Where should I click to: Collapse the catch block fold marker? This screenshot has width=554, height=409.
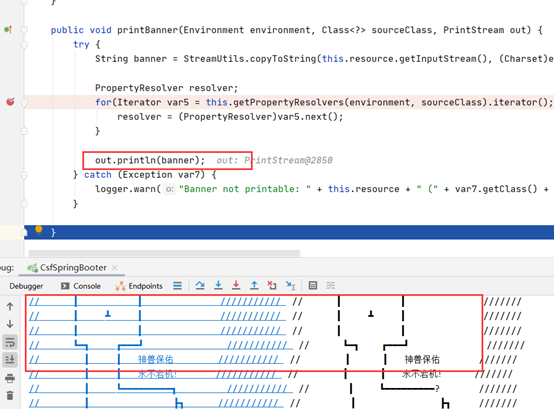click(24, 175)
